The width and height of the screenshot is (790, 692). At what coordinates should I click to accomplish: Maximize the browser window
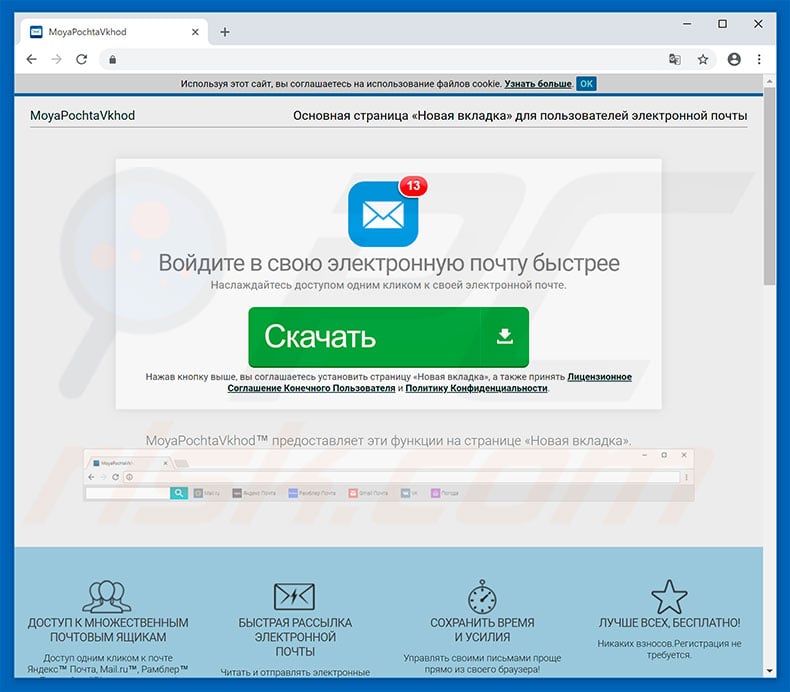722,24
